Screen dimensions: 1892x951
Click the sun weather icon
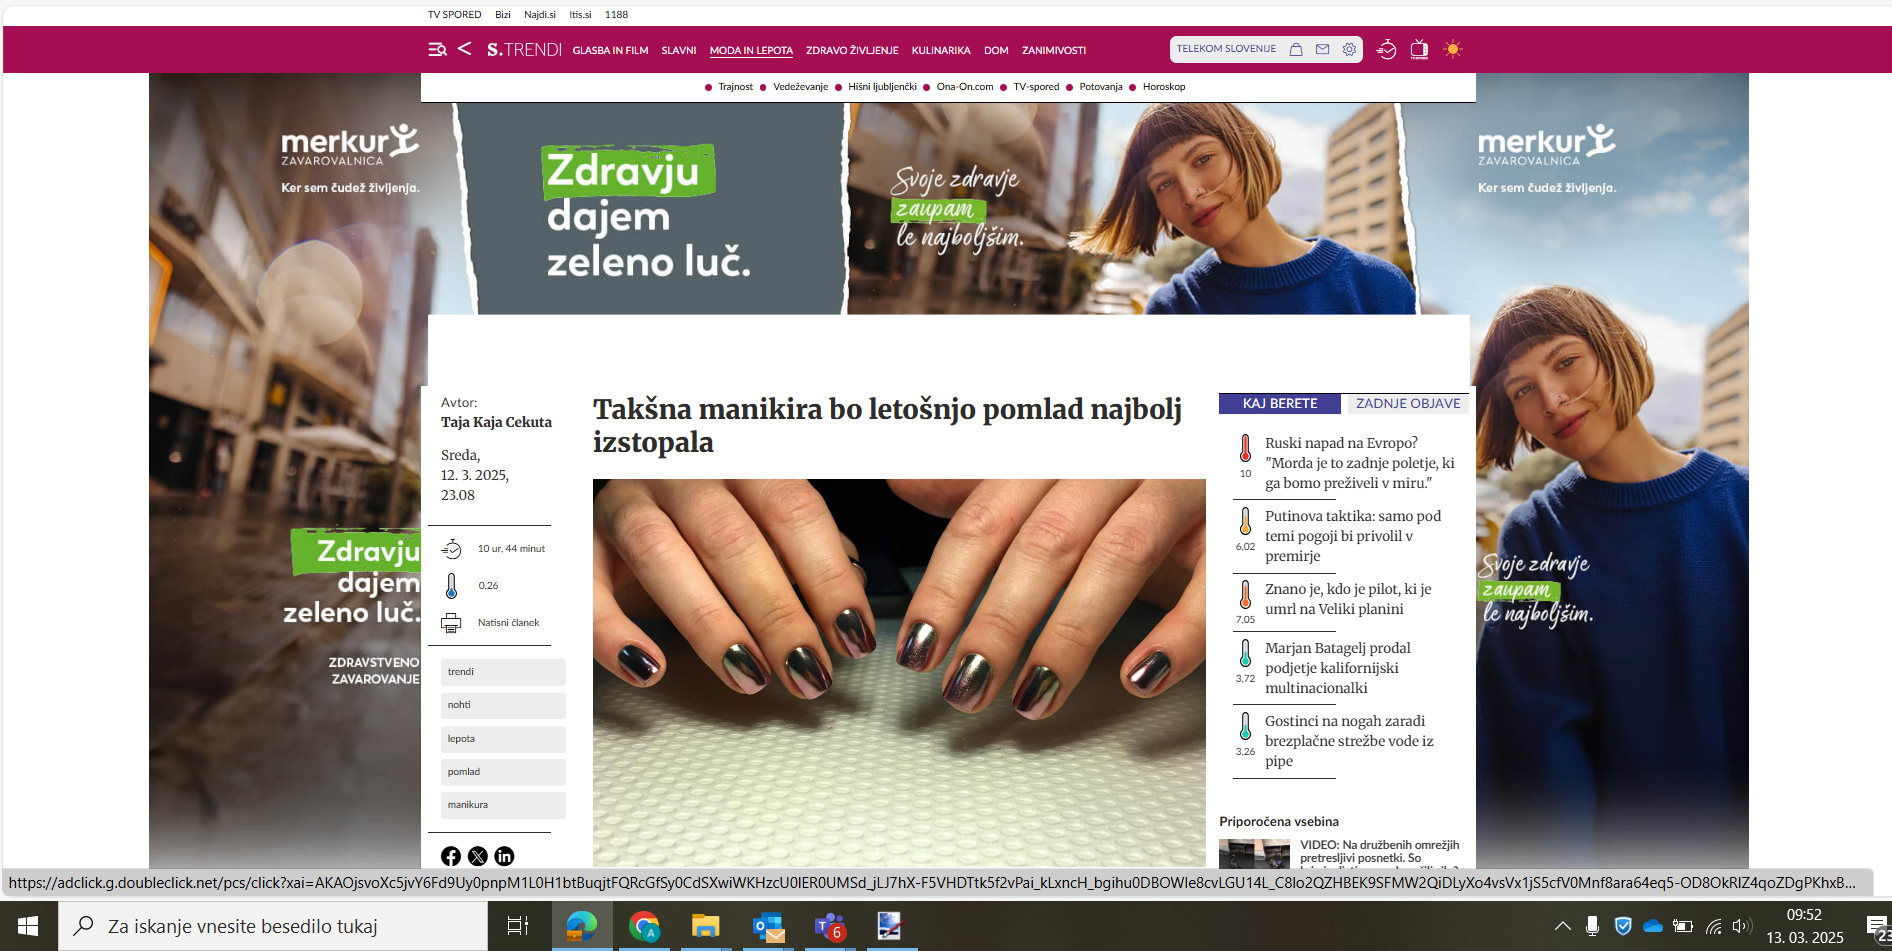pyautogui.click(x=1453, y=49)
